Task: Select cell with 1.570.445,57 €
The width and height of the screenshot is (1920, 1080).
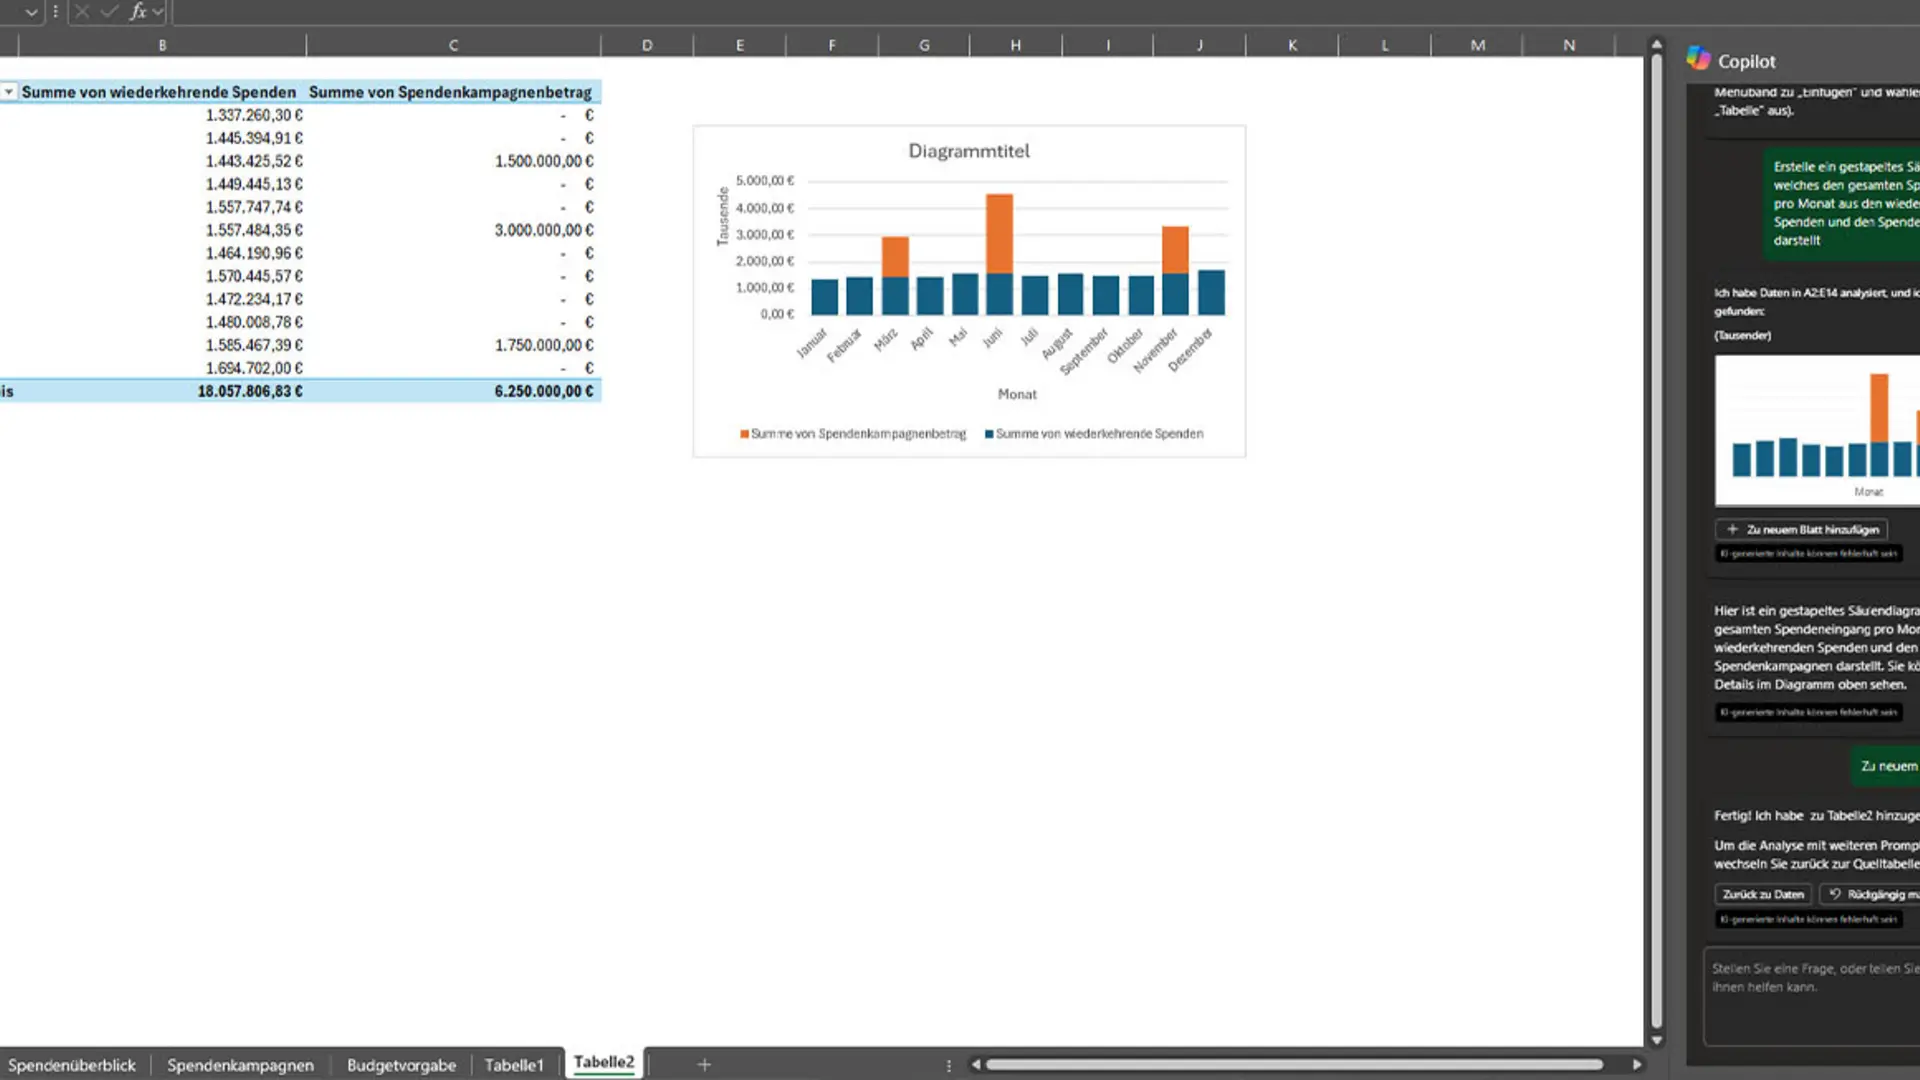Action: click(254, 276)
